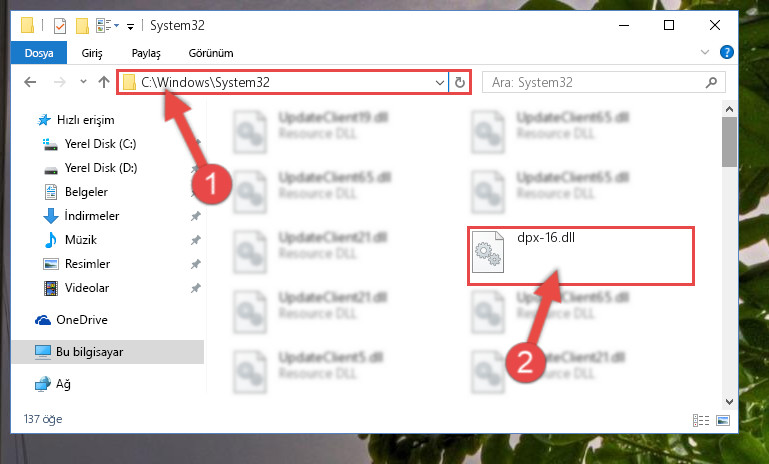Viewport: 769px width, 464px height.
Task: Open the Help question mark icon
Action: (x=726, y=52)
